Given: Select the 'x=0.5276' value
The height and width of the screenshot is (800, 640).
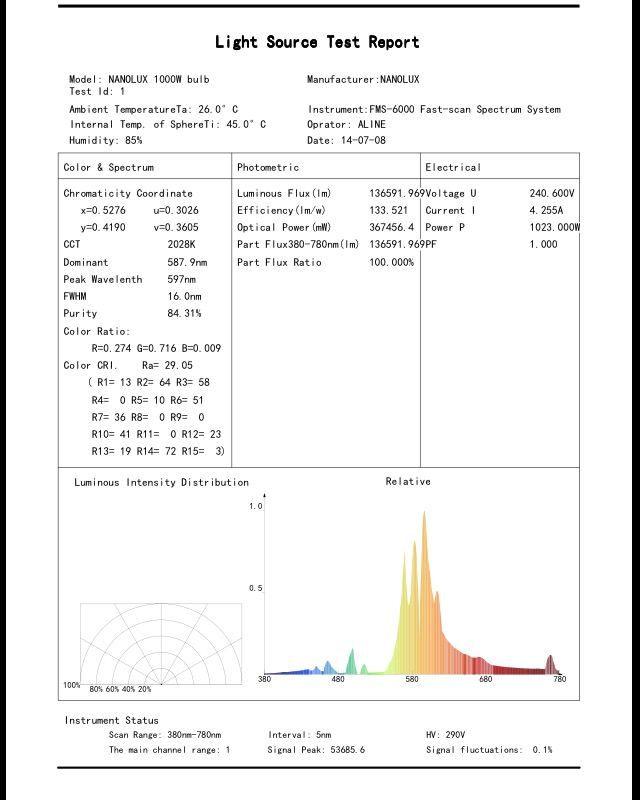Looking at the screenshot, I should 103,210.
